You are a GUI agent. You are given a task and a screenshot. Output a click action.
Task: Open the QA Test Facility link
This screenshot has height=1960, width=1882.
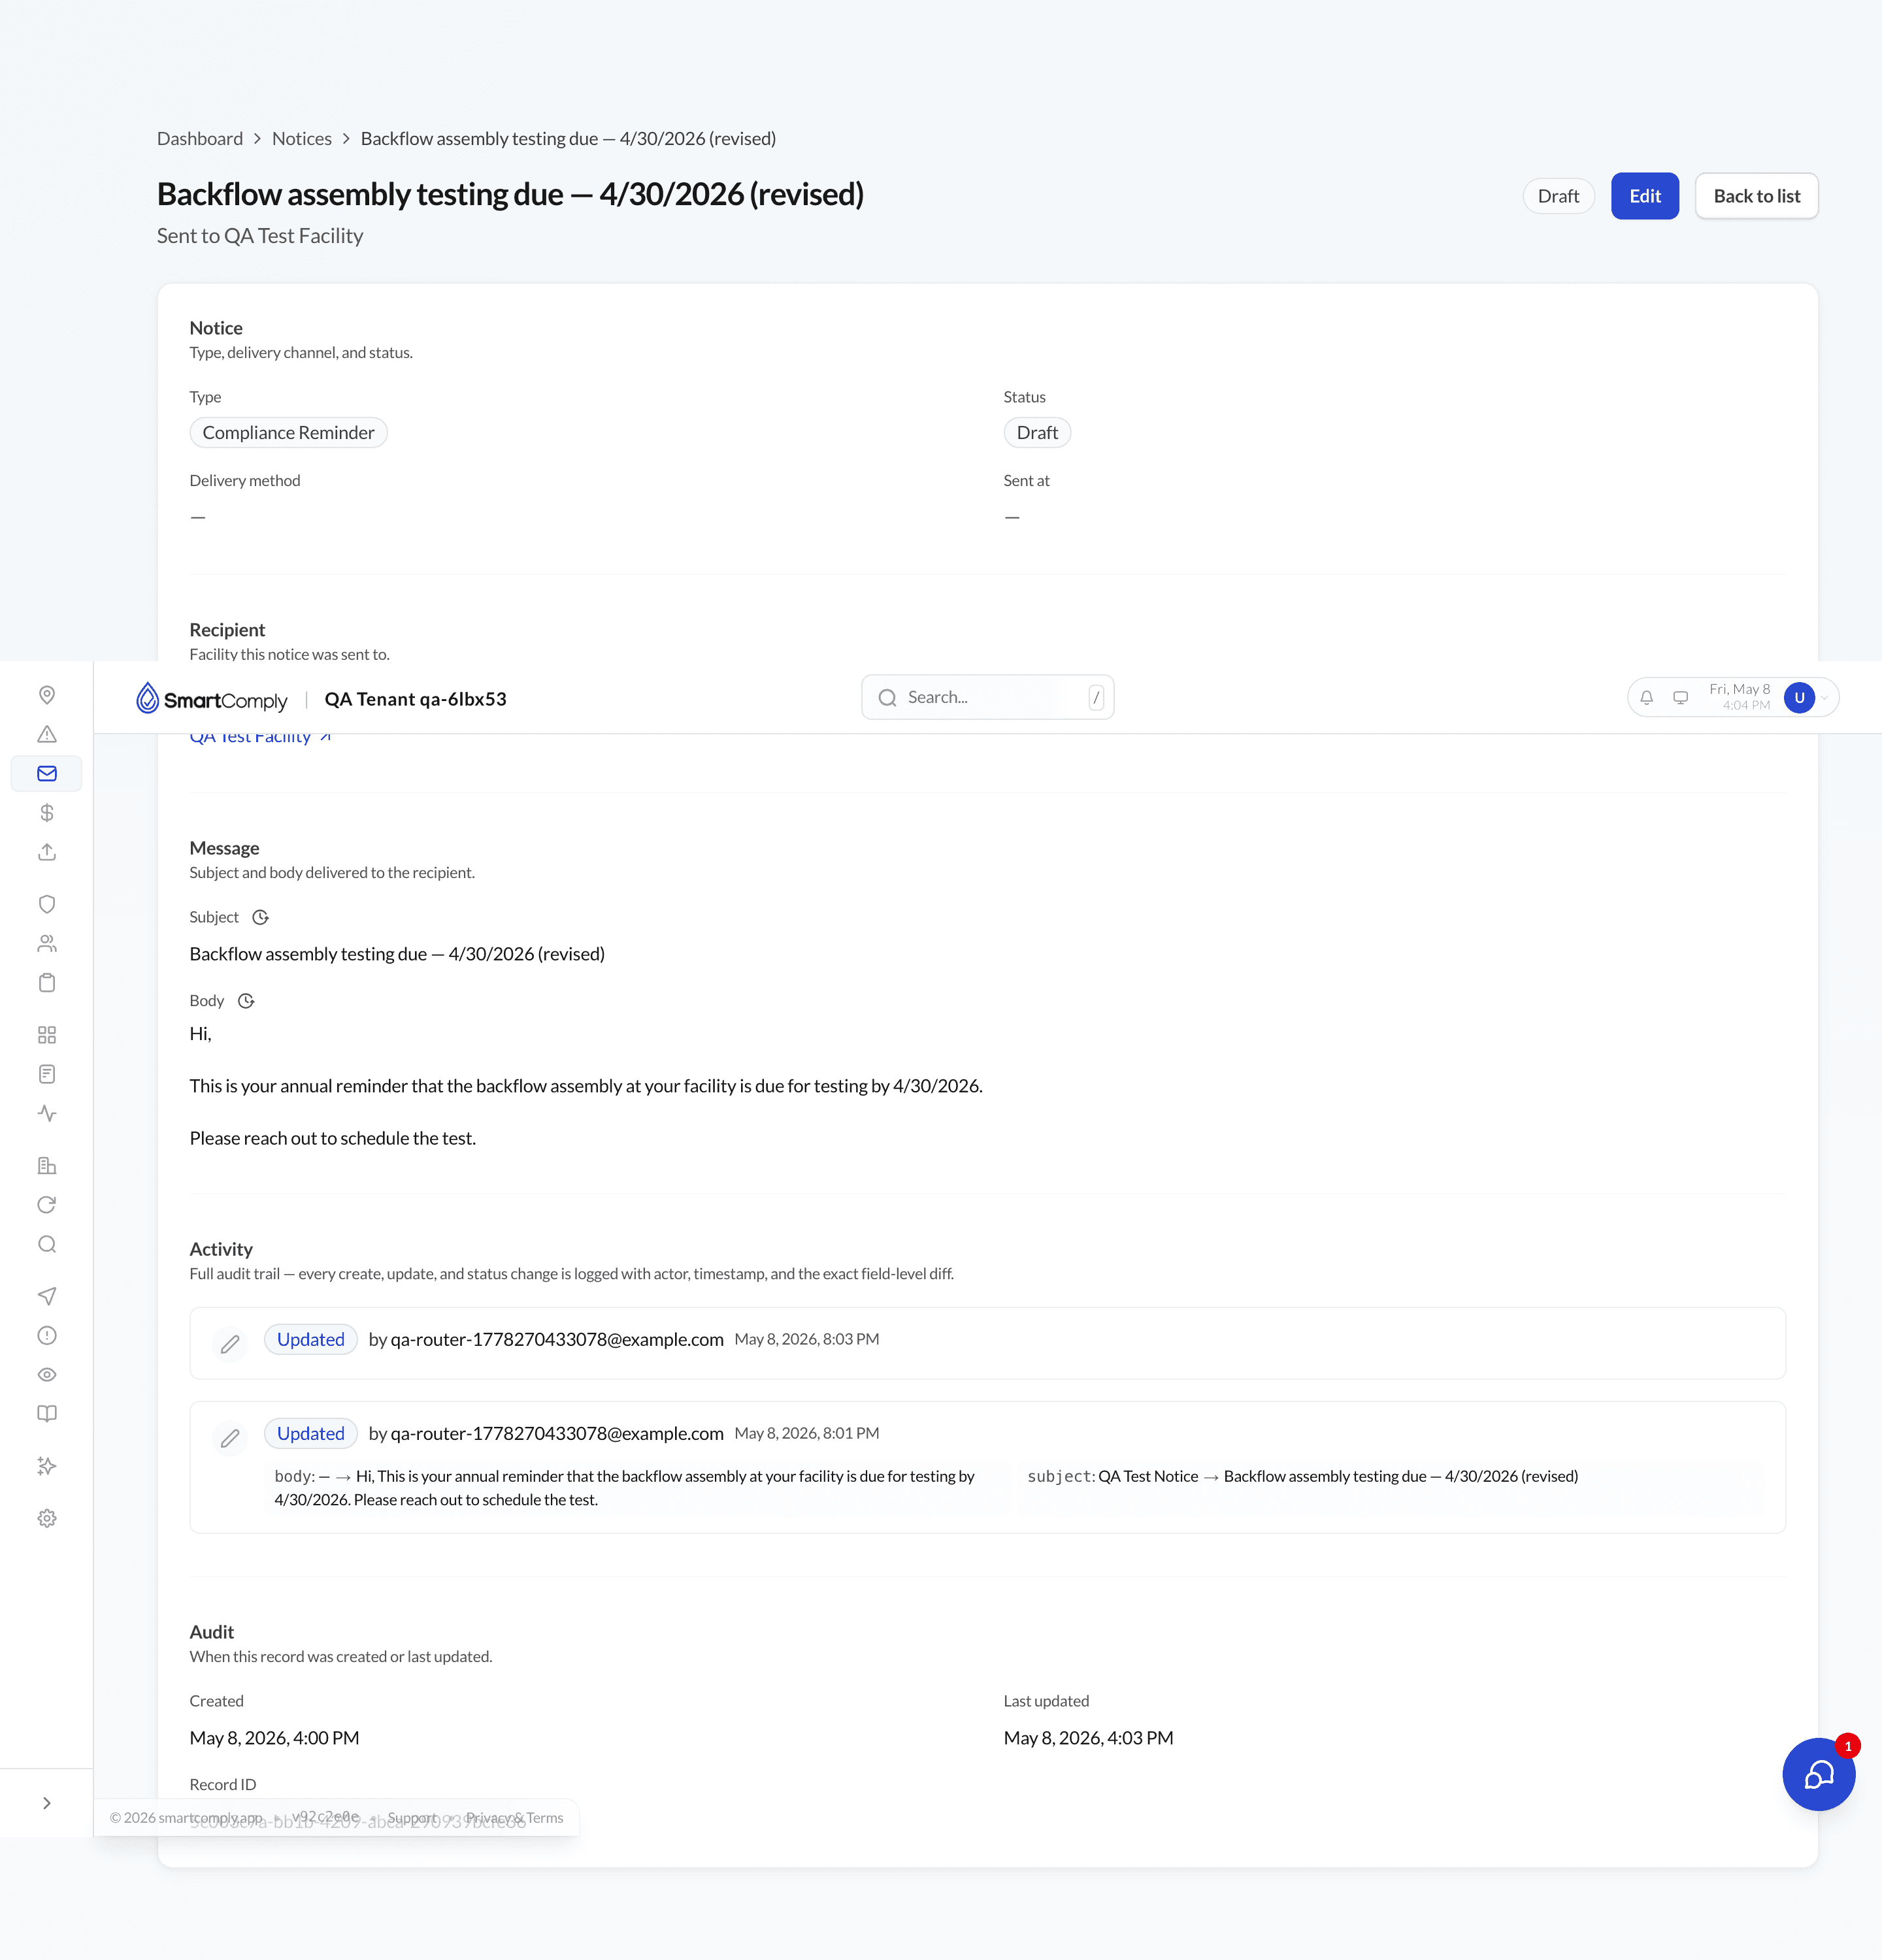click(260, 737)
